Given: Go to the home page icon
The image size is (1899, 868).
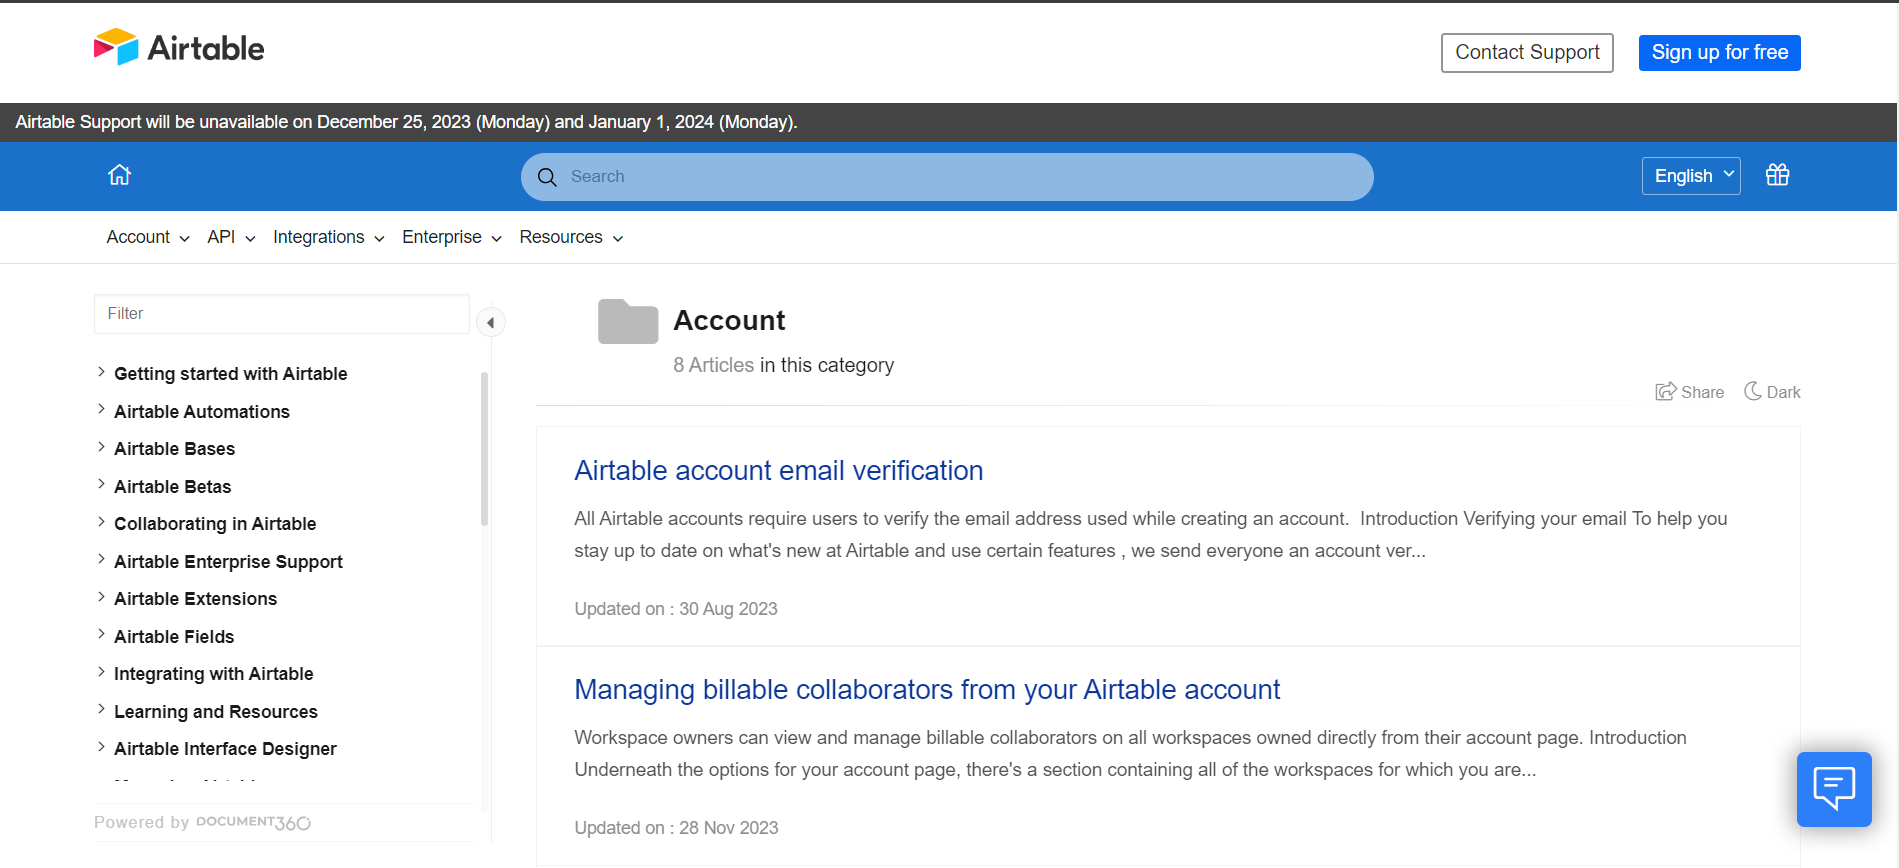Looking at the screenshot, I should click(x=120, y=175).
